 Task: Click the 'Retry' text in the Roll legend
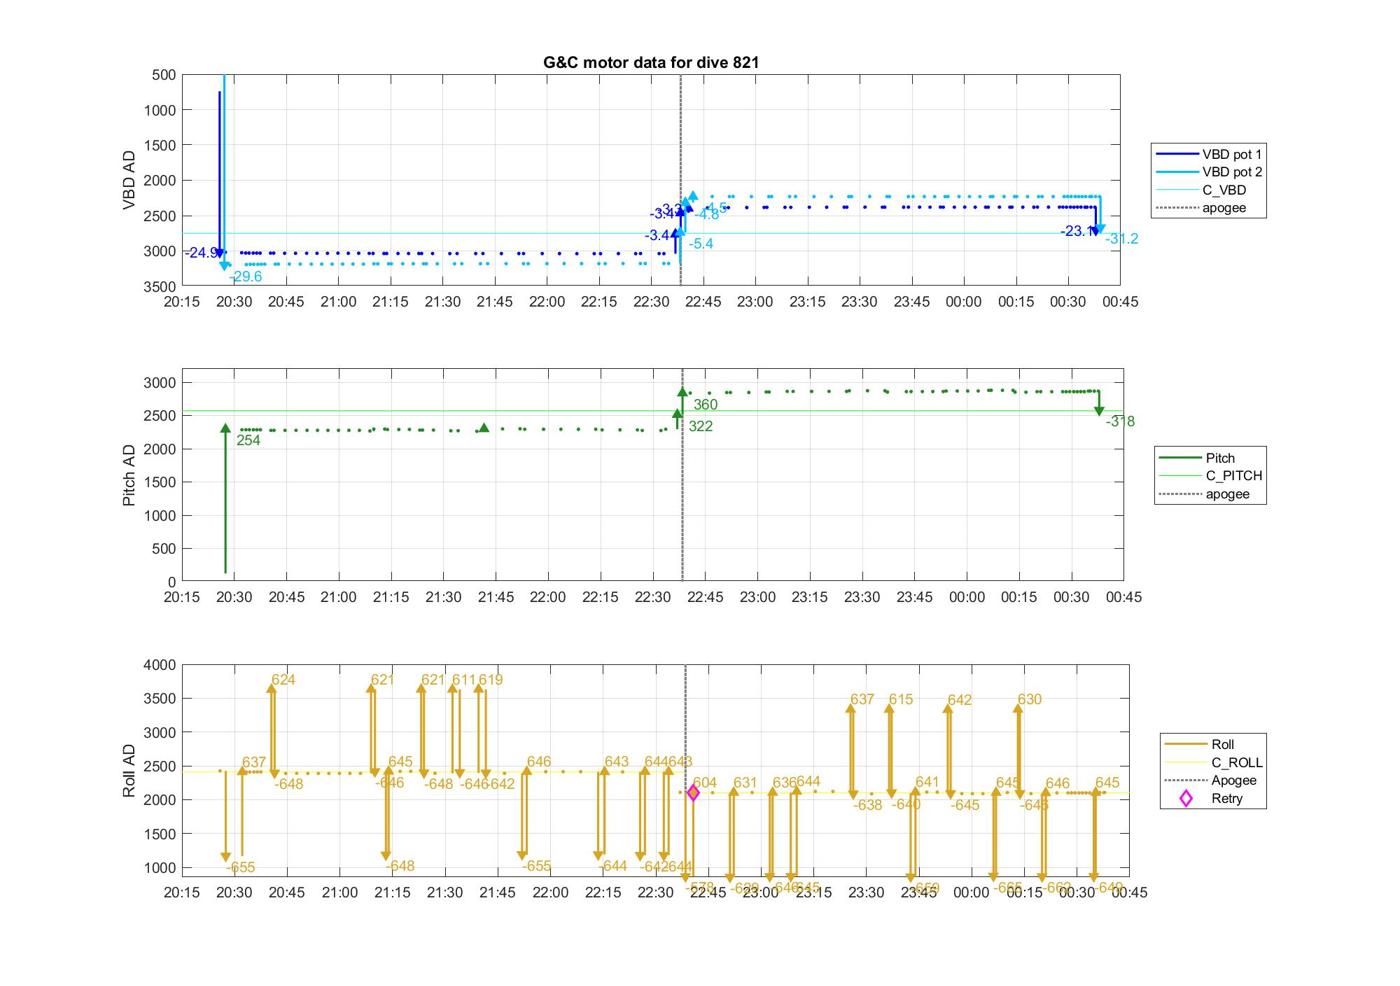pos(1227,798)
